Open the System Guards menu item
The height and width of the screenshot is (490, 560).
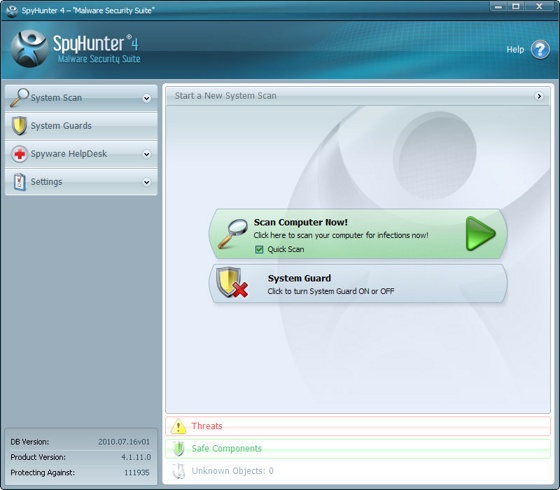click(81, 126)
